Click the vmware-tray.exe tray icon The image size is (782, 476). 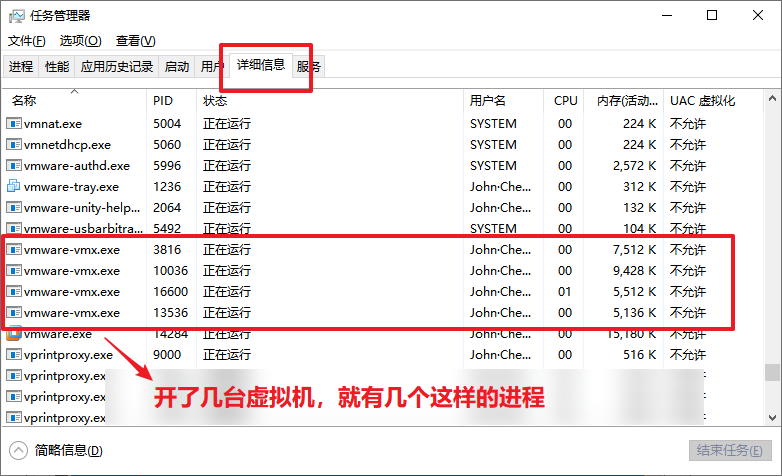(14, 186)
